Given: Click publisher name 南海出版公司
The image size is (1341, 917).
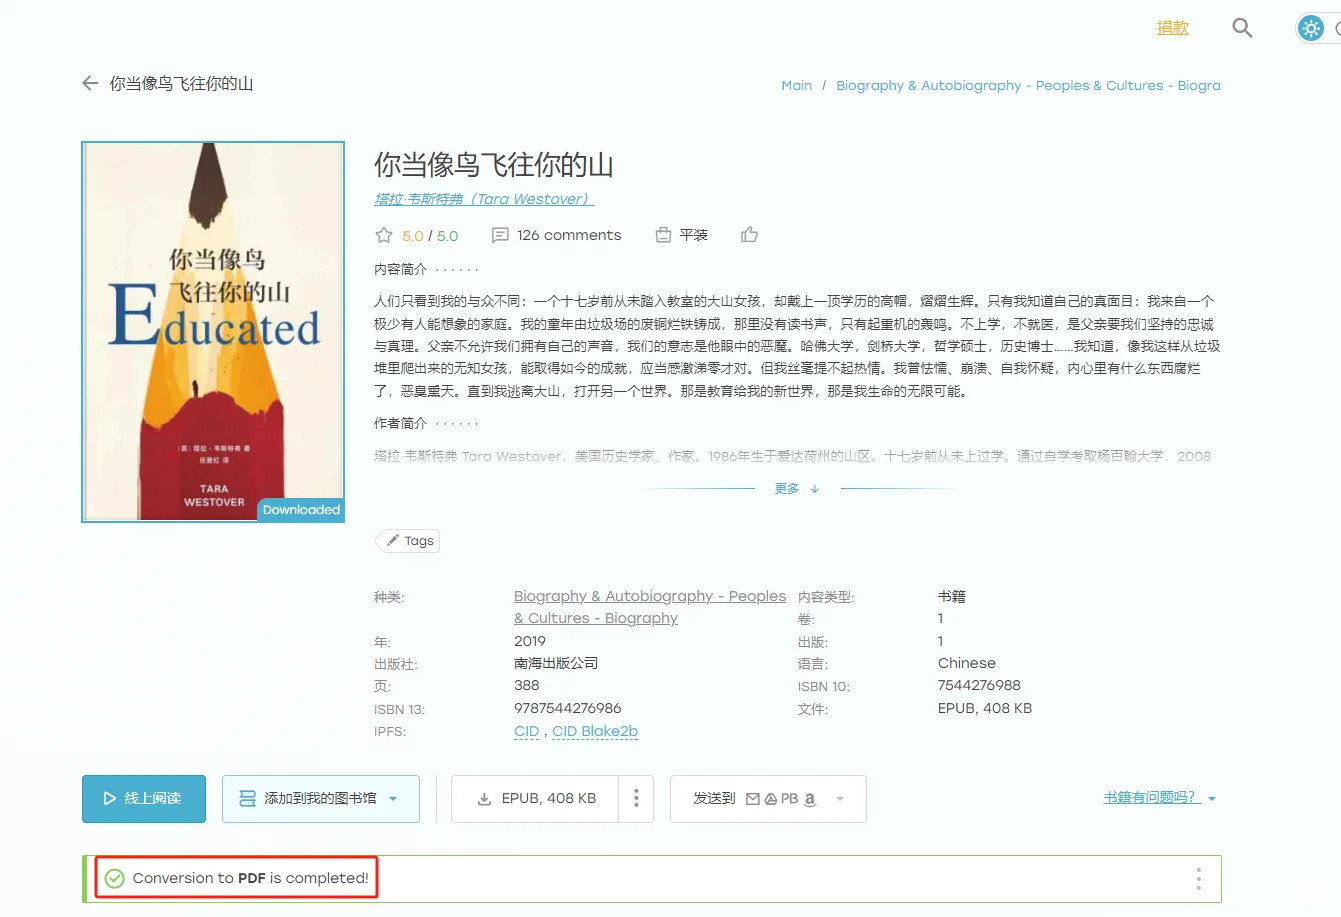Looking at the screenshot, I should tap(556, 663).
